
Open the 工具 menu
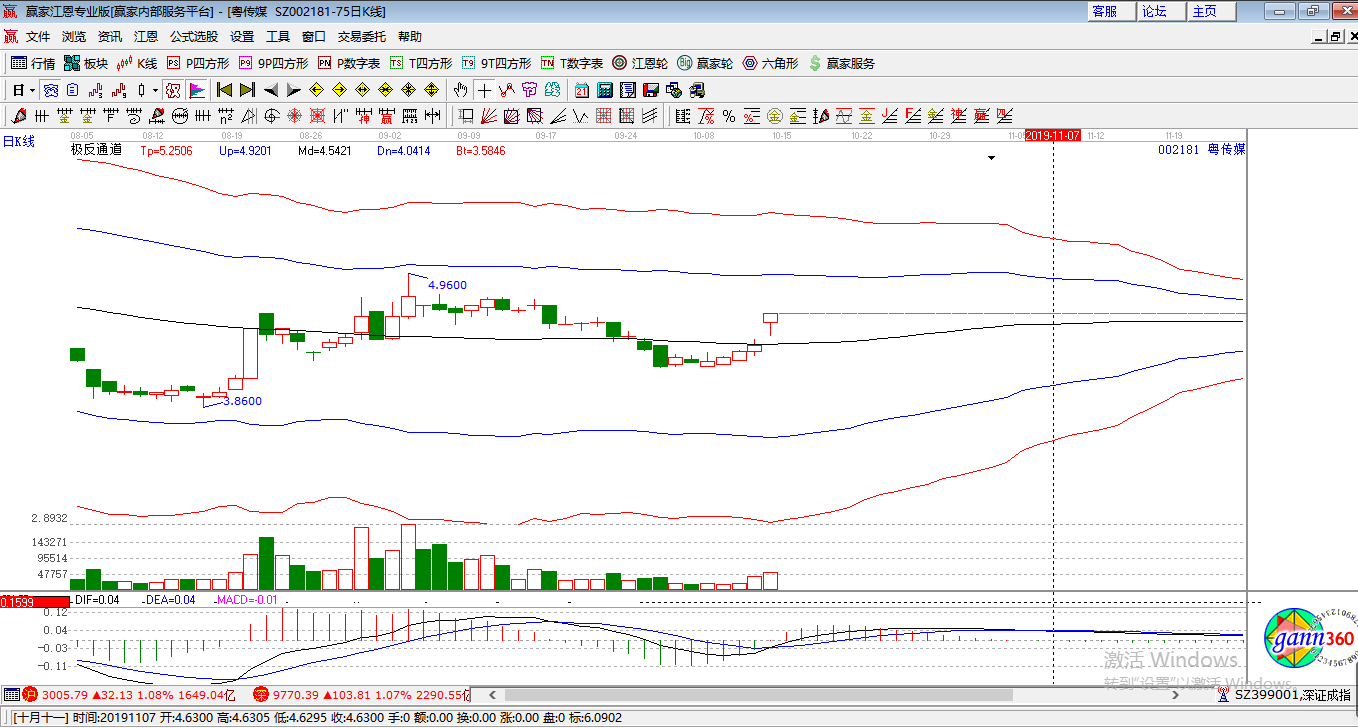click(x=278, y=36)
